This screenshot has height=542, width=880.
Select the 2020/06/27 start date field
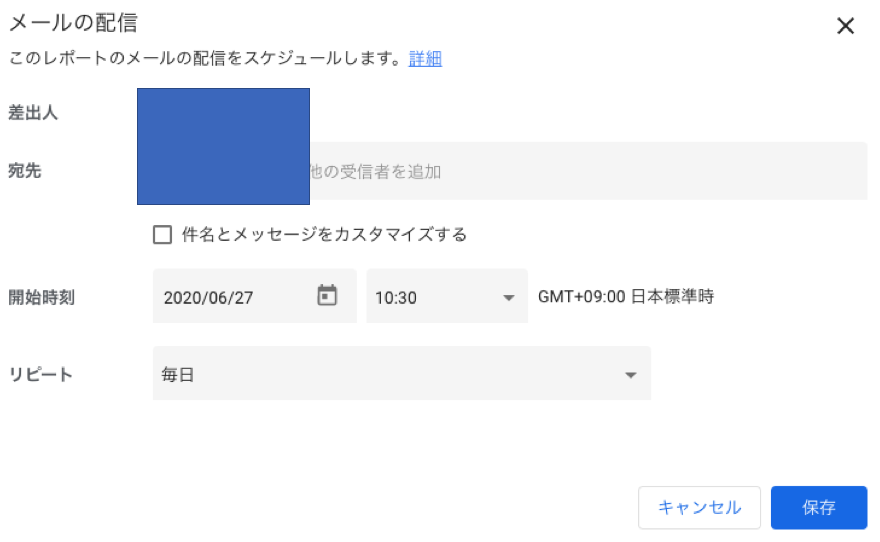(255, 296)
